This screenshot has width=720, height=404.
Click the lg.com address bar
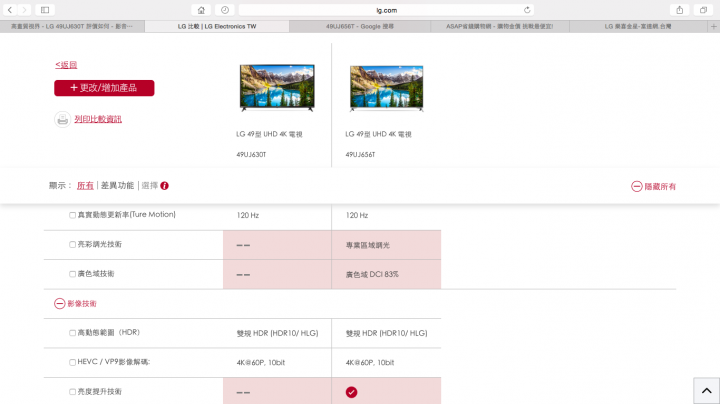[x=387, y=10]
